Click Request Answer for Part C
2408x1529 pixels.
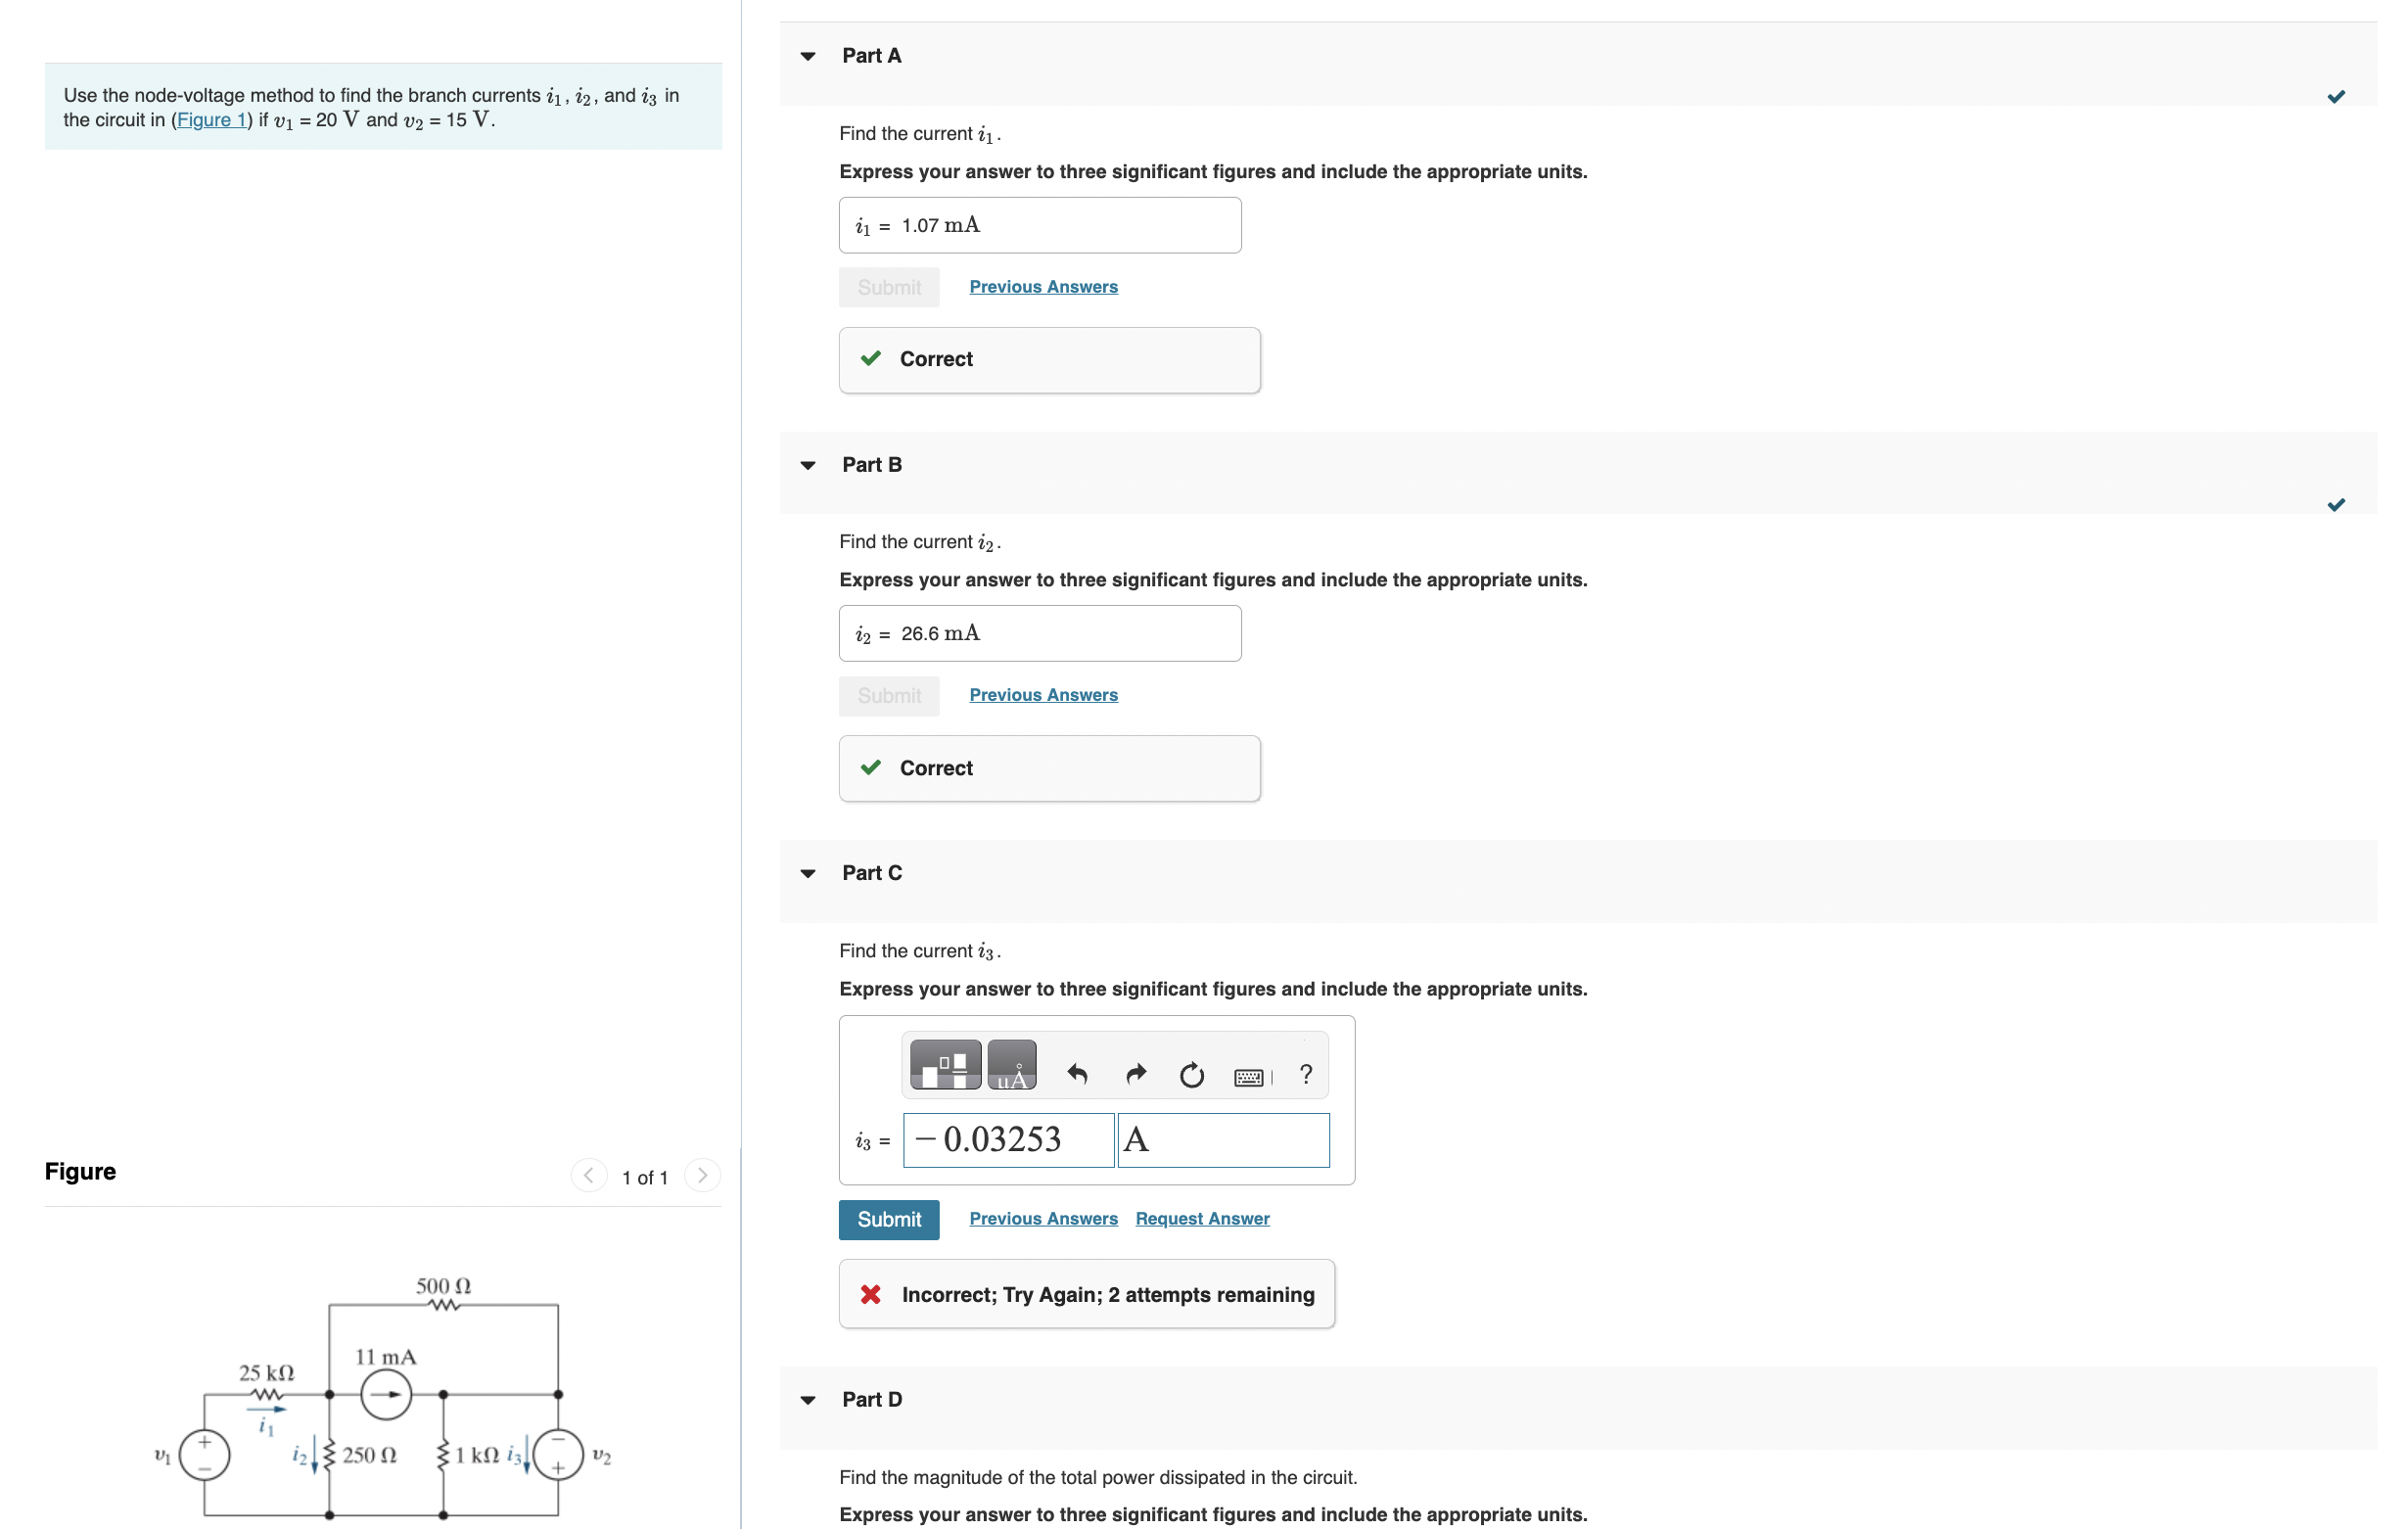pyautogui.click(x=1201, y=1218)
